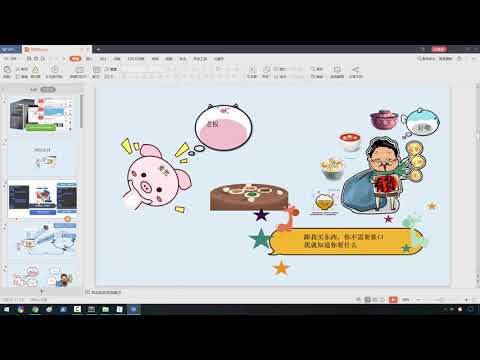
Task: Click the WPS home tab at top-left
Action: coord(10,49)
